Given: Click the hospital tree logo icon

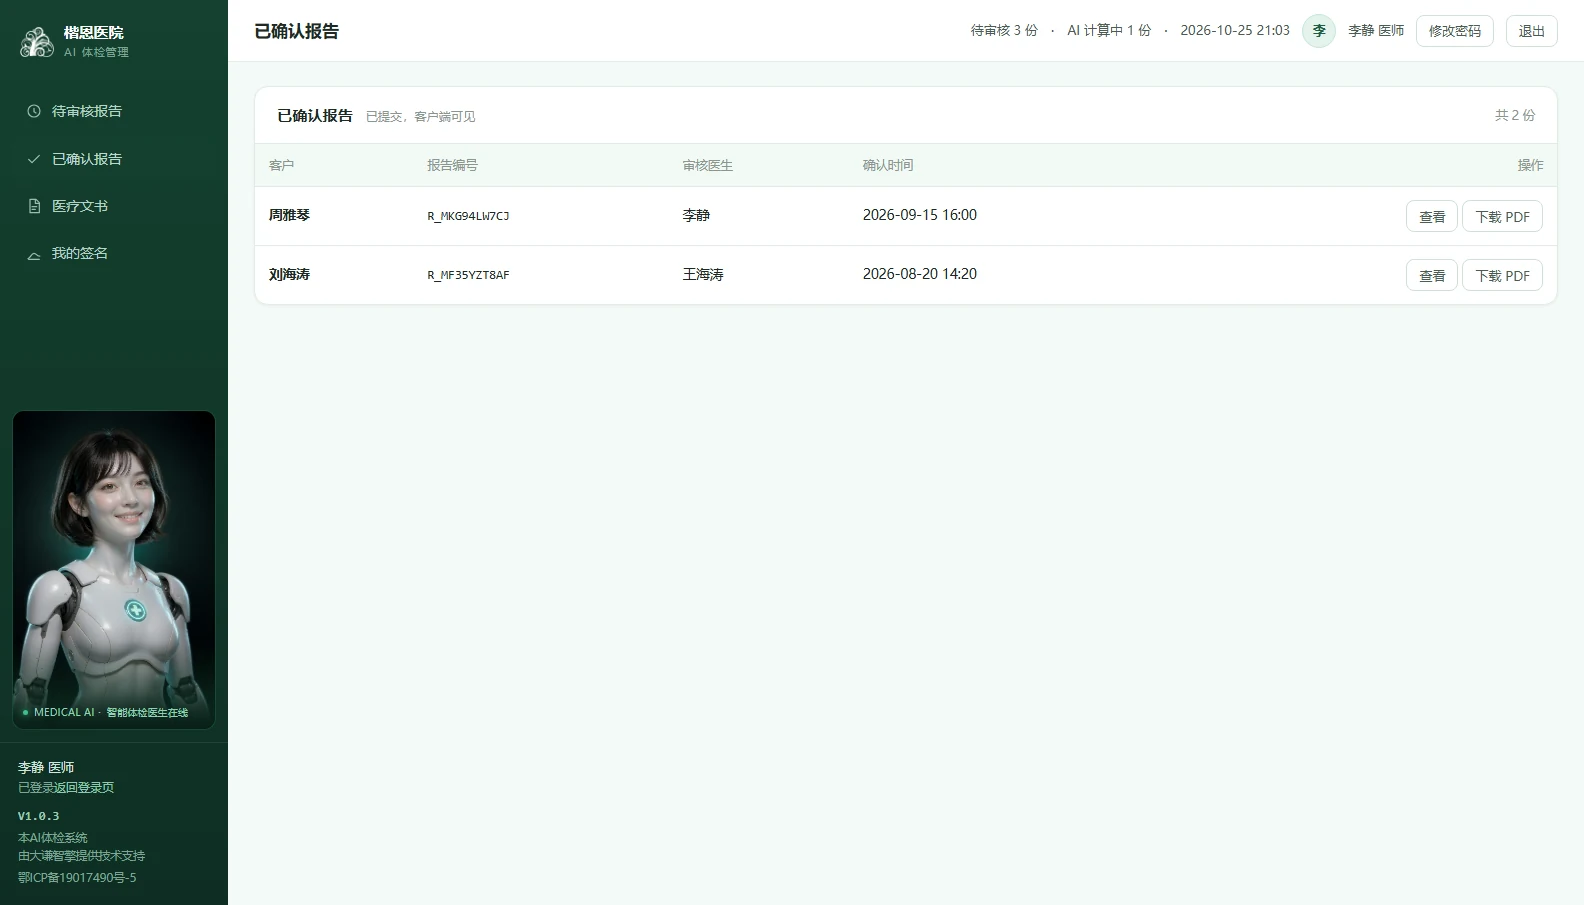Looking at the screenshot, I should (37, 41).
